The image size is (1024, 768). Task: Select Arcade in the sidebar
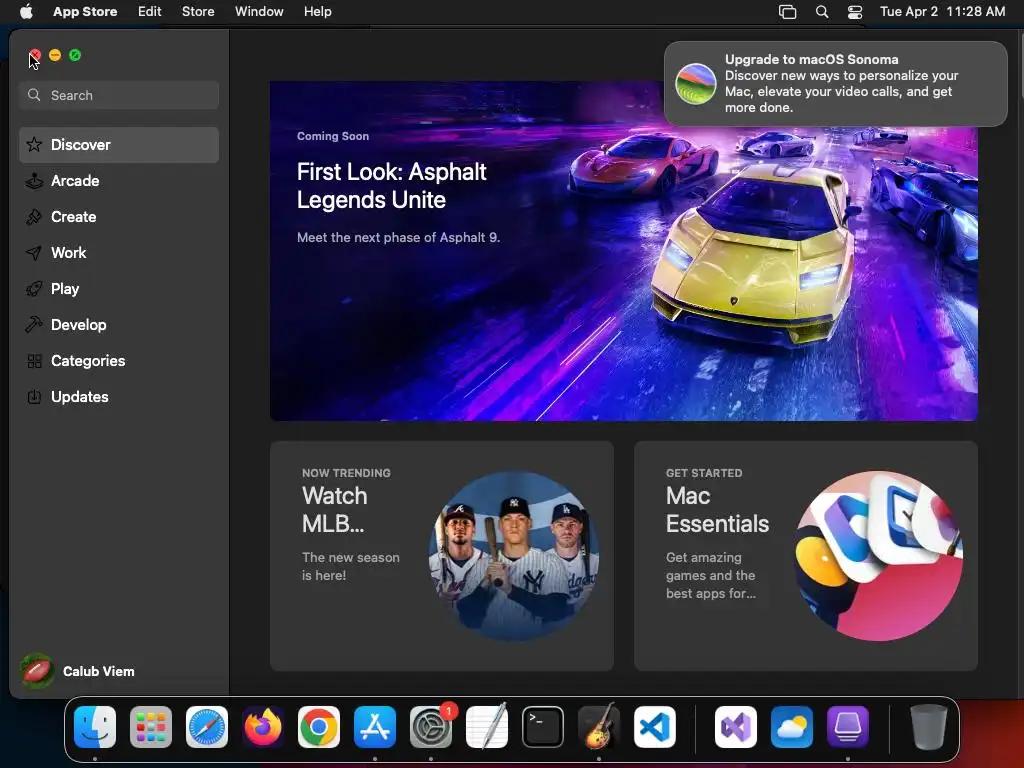tap(119, 181)
